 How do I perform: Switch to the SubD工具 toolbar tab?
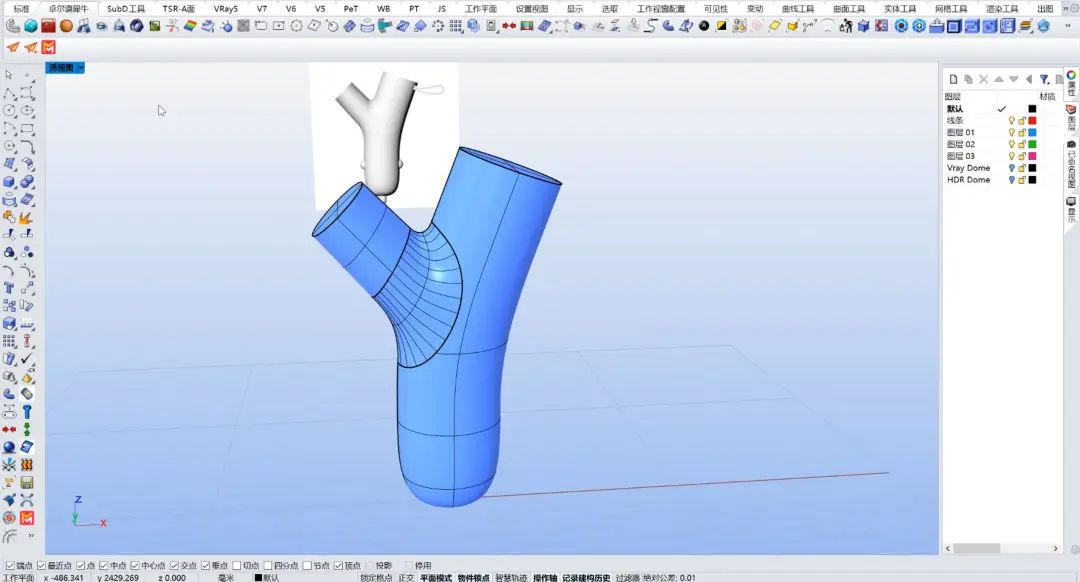[126, 8]
